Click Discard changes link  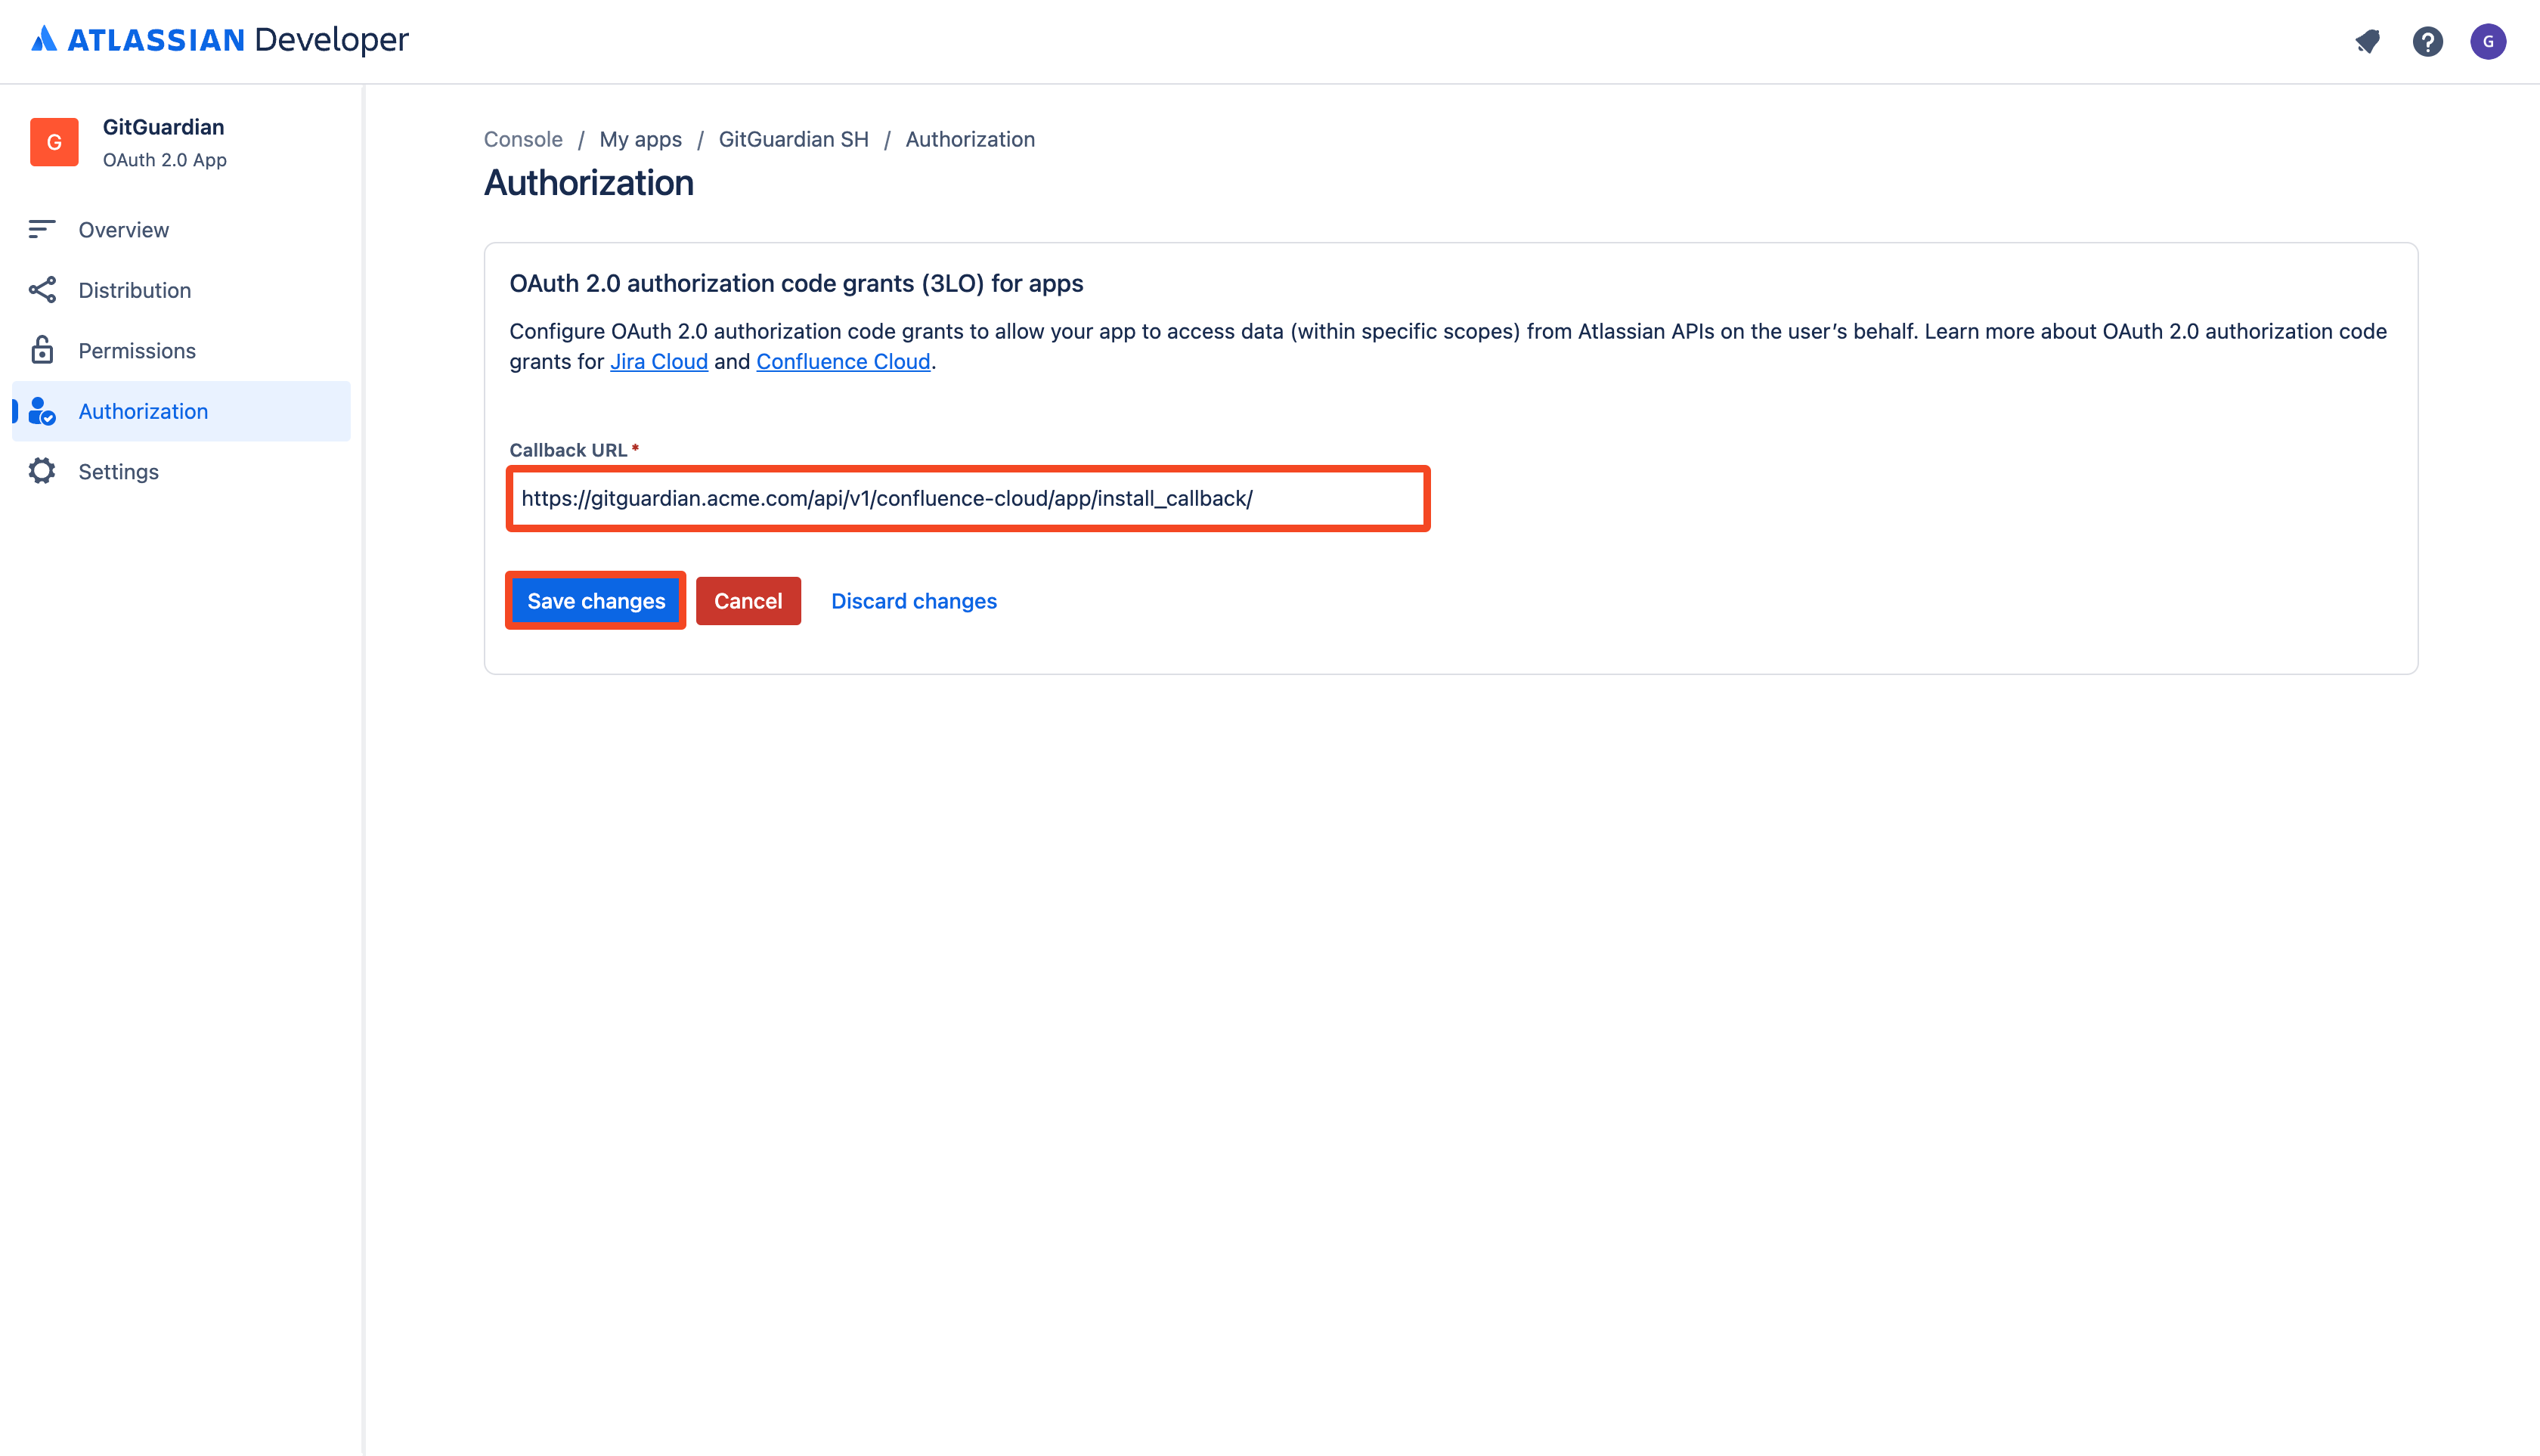point(914,600)
